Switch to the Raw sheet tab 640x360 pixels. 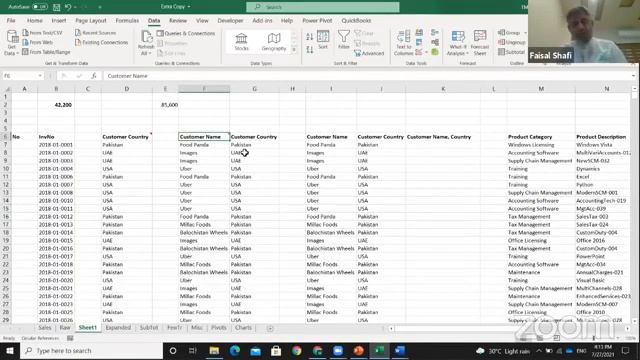pos(65,328)
